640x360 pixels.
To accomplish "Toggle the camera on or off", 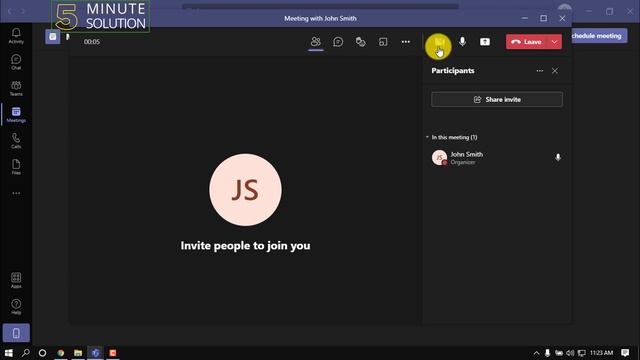I will coord(439,42).
